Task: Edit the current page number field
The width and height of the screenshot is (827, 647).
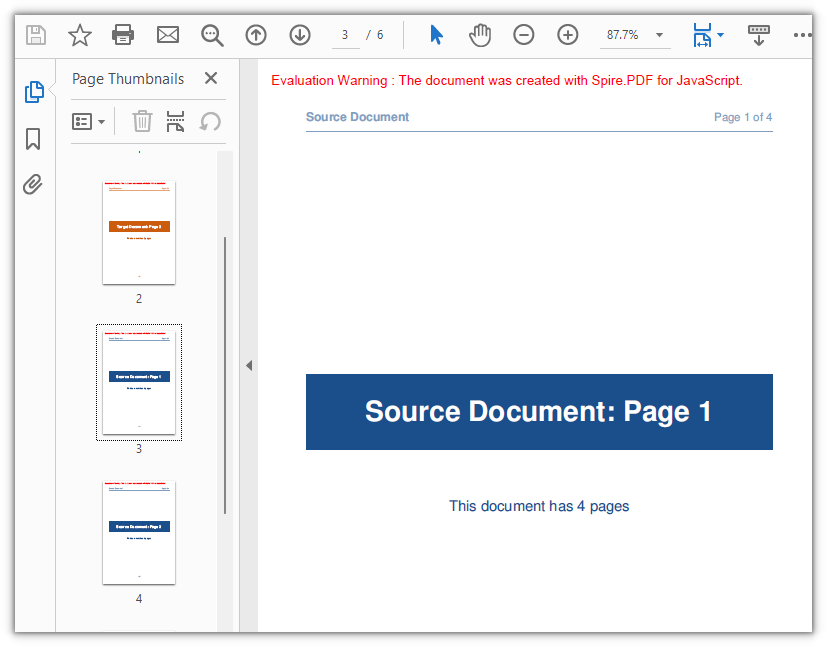Action: (x=345, y=35)
